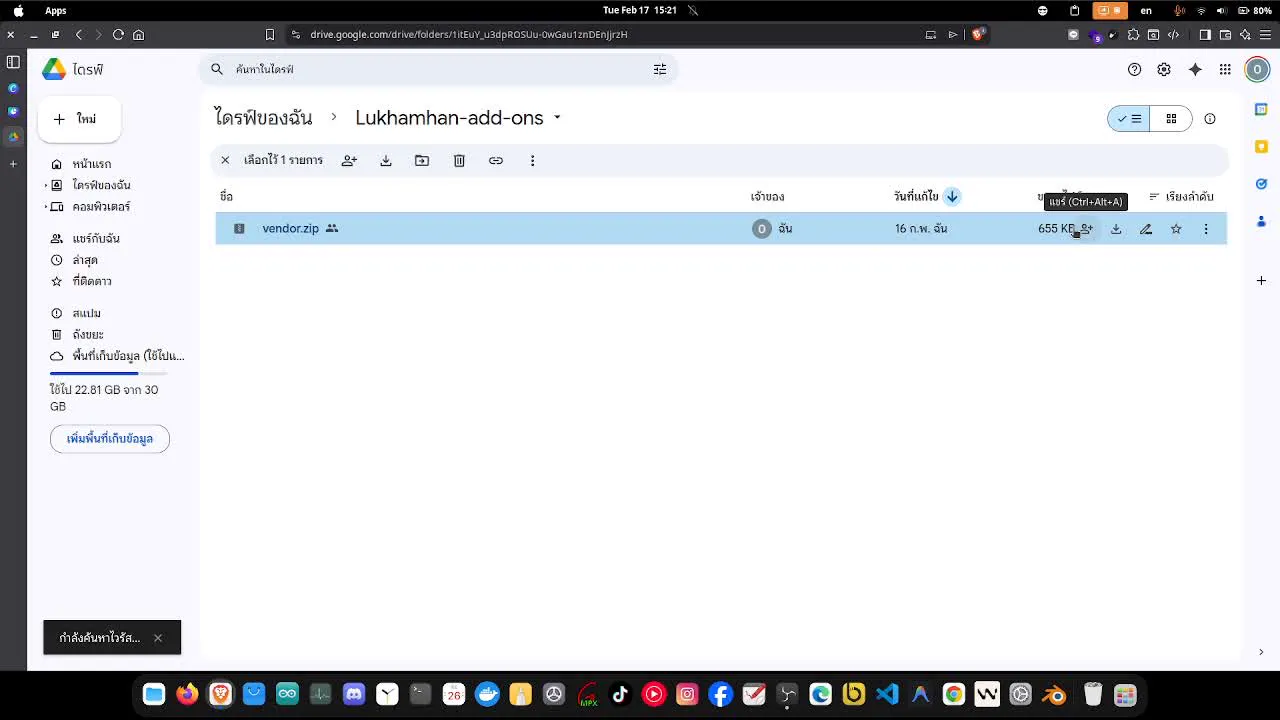This screenshot has width=1280, height=720.
Task: Open Recent files section
Action: [84, 260]
